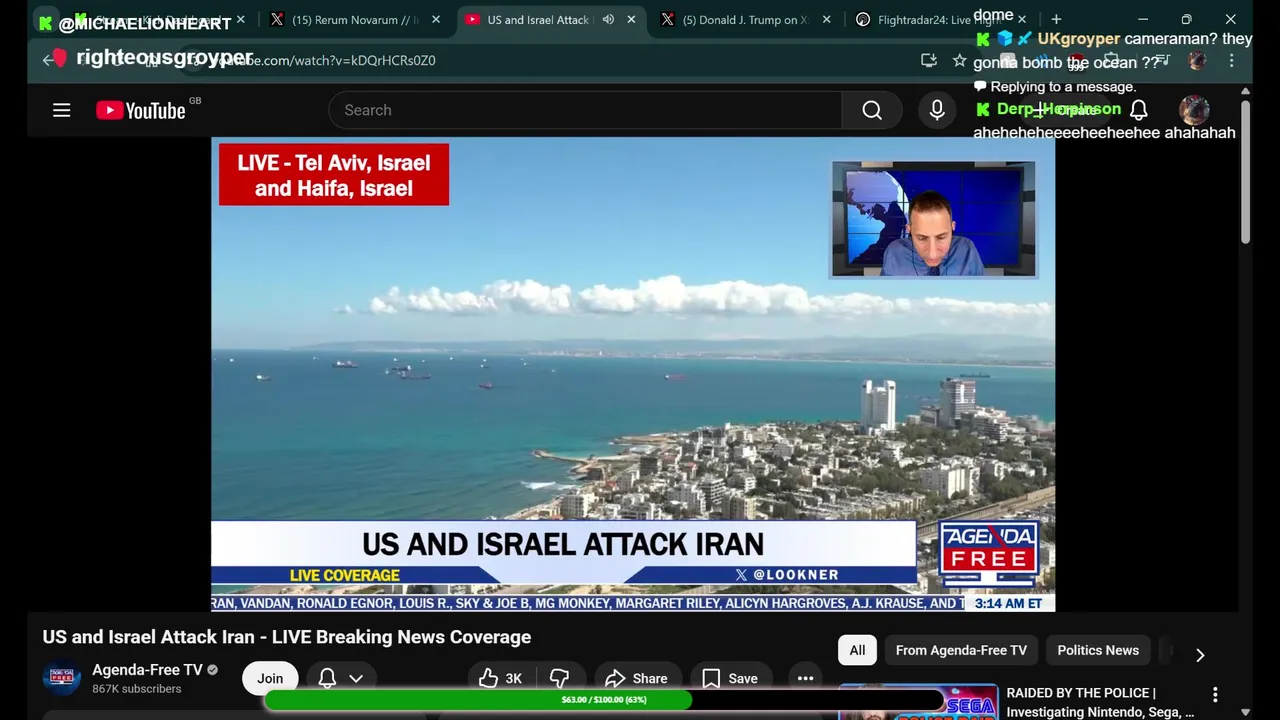Click the live video player

click(633, 374)
